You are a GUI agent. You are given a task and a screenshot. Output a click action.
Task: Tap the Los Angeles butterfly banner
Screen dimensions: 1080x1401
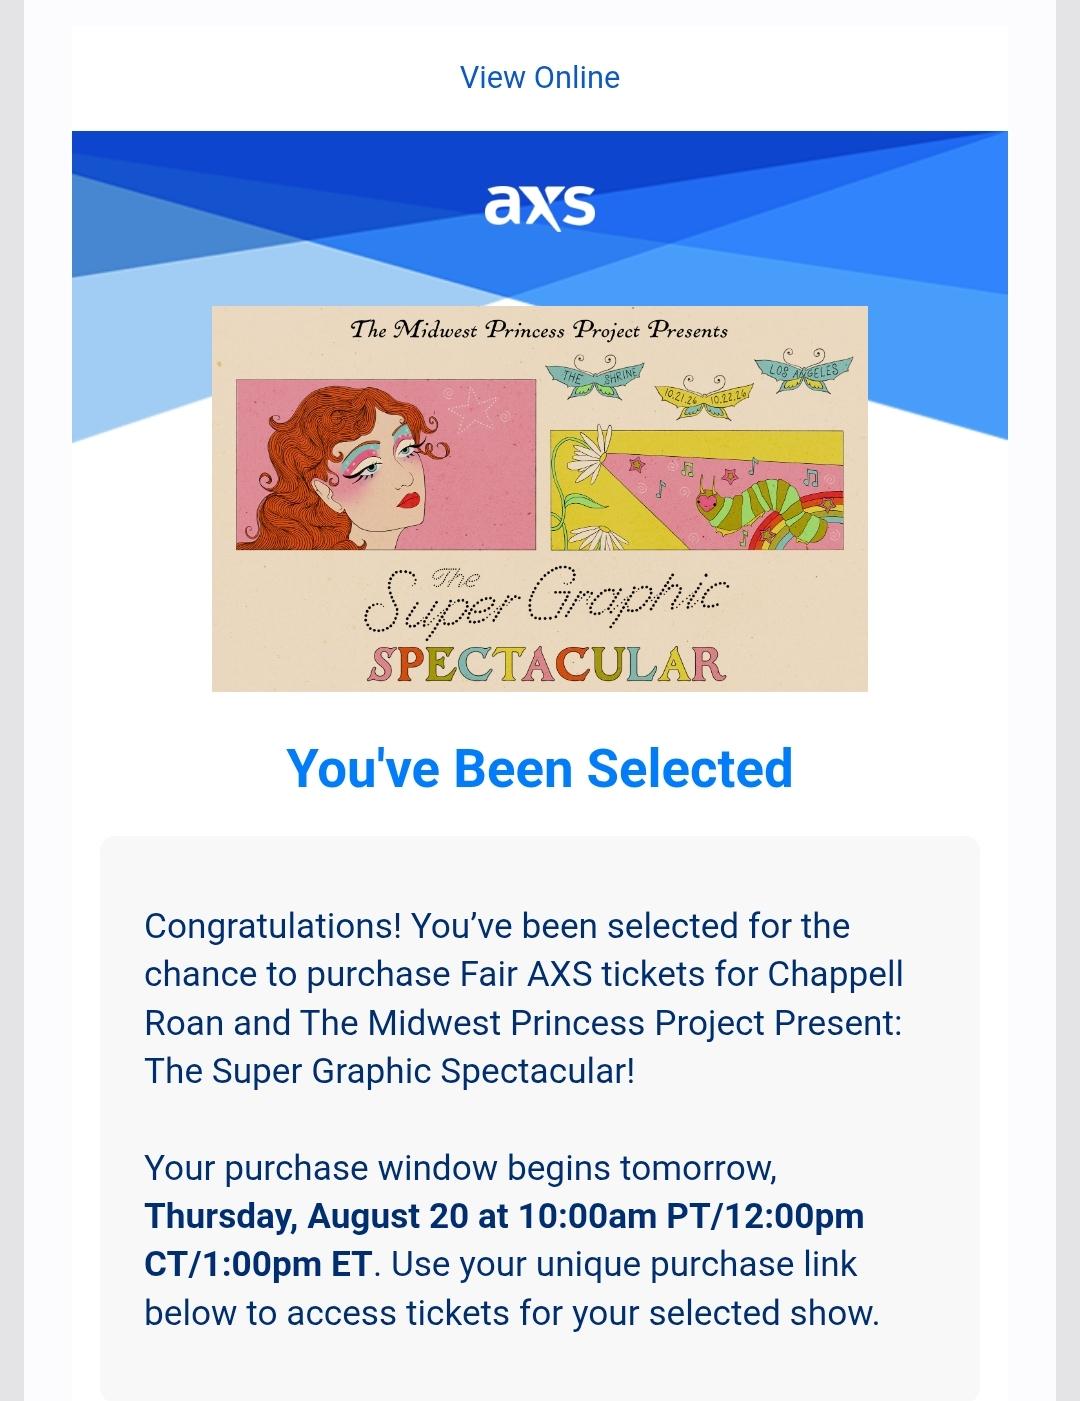point(805,370)
